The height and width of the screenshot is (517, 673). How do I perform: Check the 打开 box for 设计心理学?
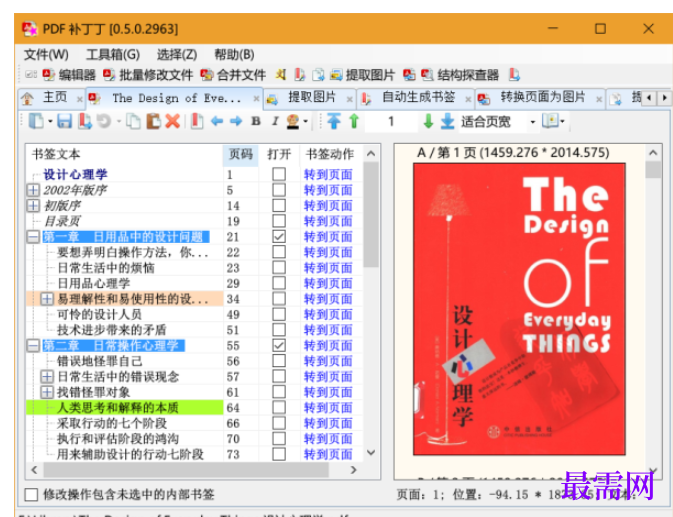279,174
